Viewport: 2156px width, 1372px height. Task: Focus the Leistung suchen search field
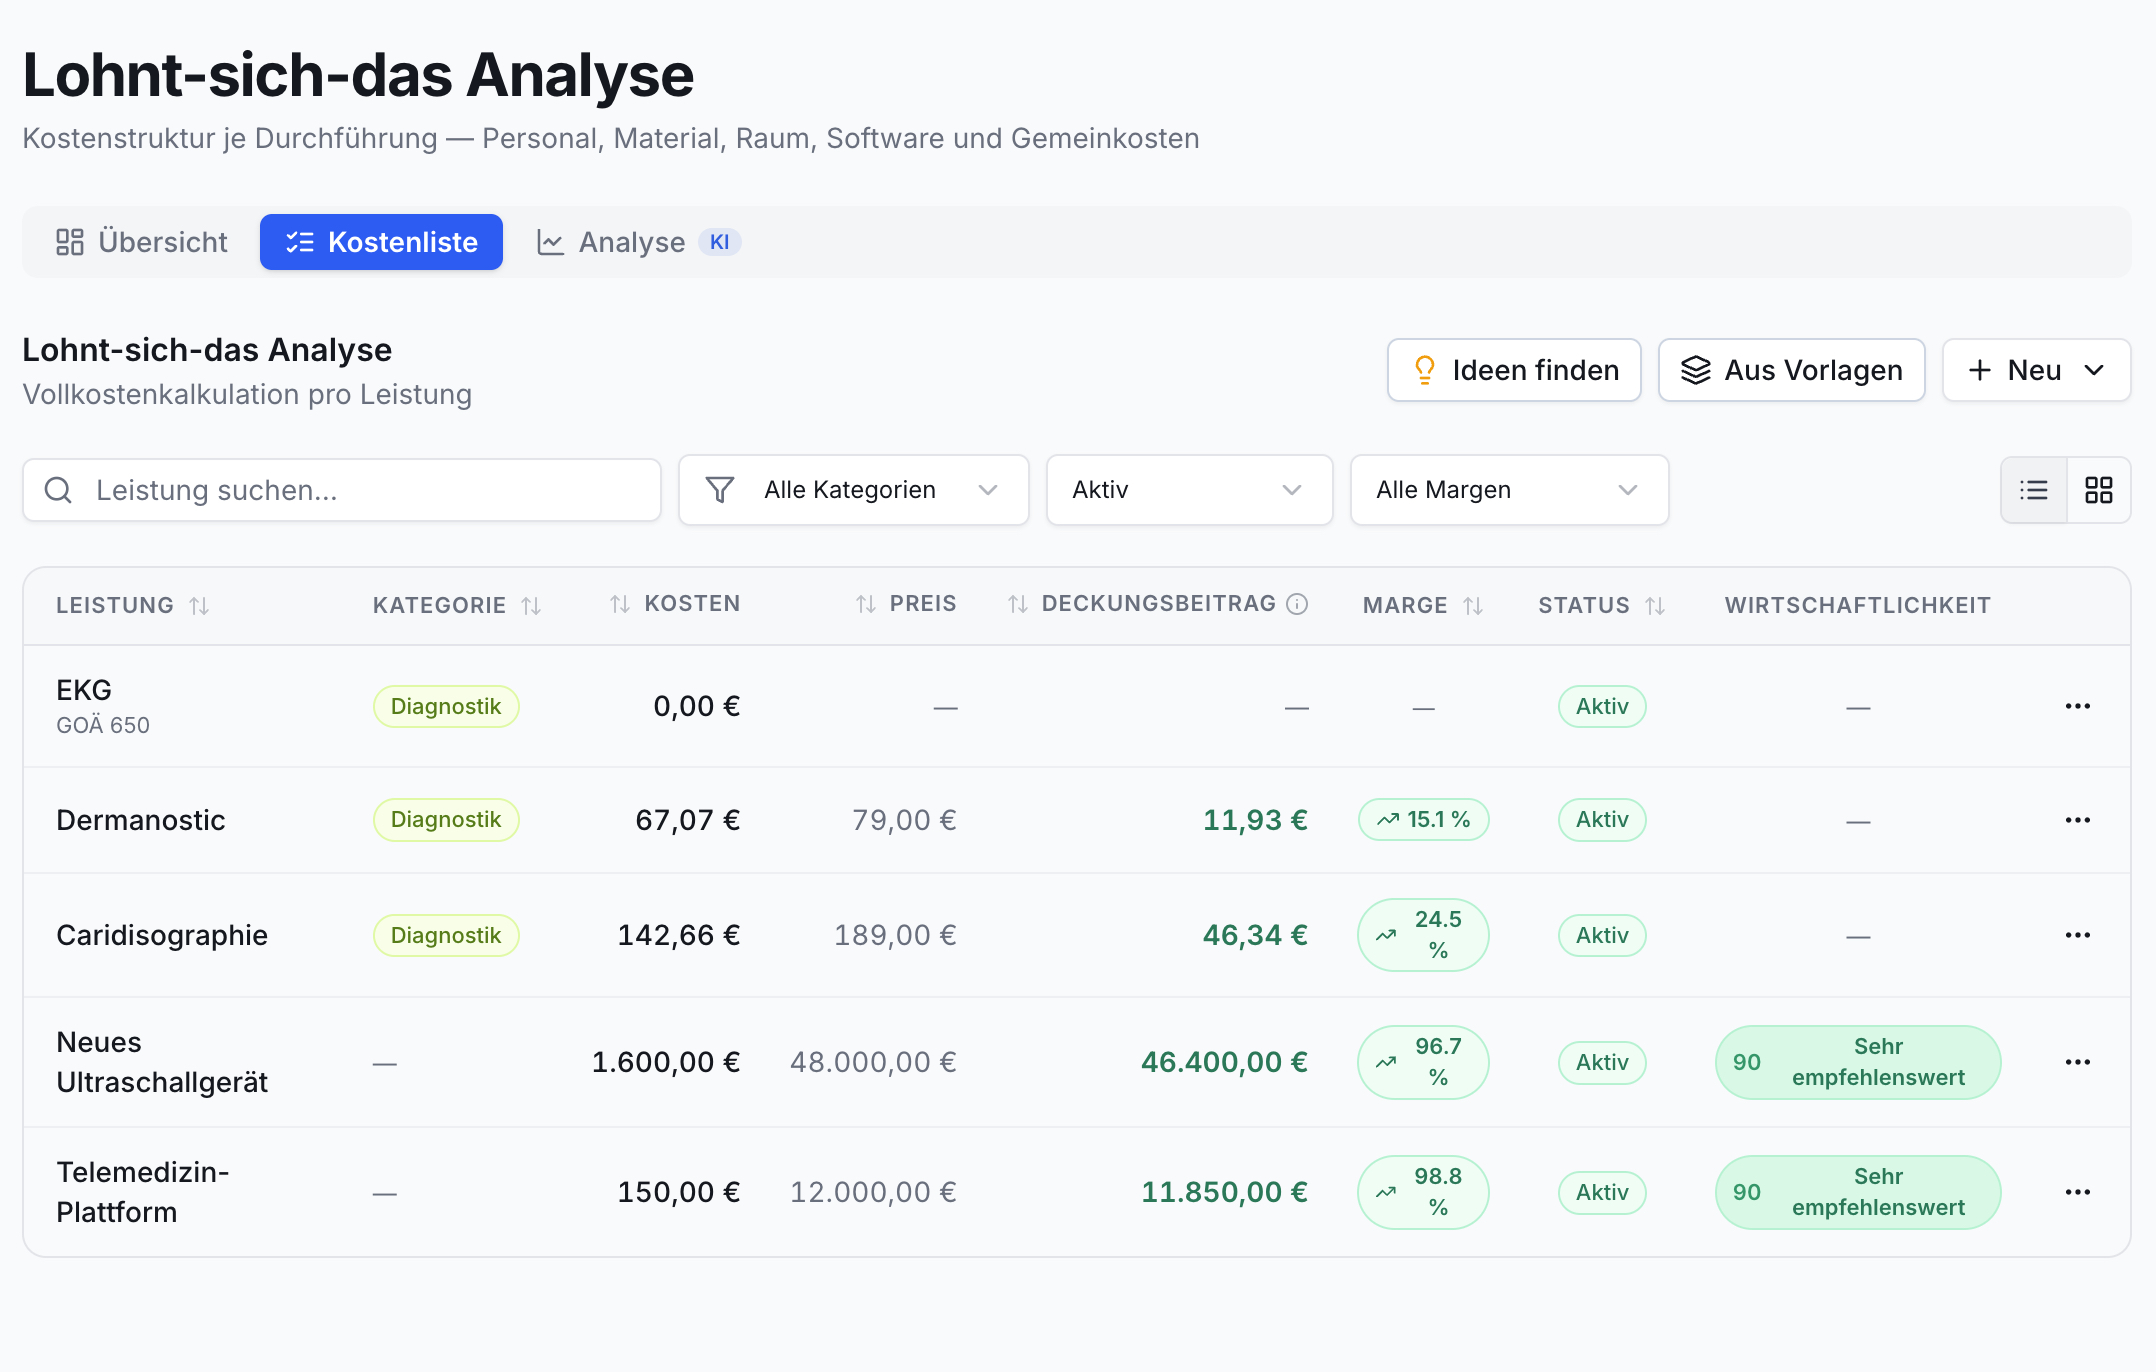pos(342,490)
